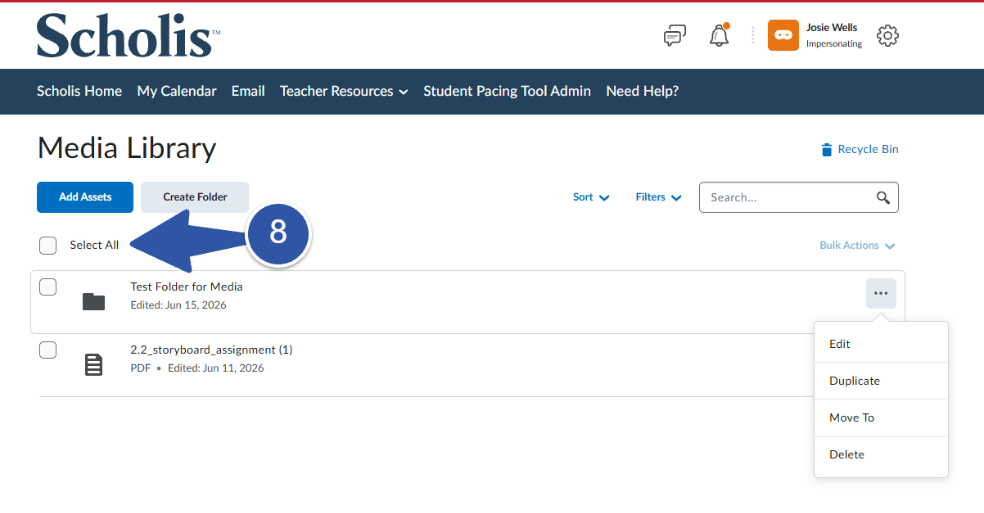Check the Test Folder for Media checkbox
The width and height of the screenshot is (984, 513).
[x=48, y=287]
